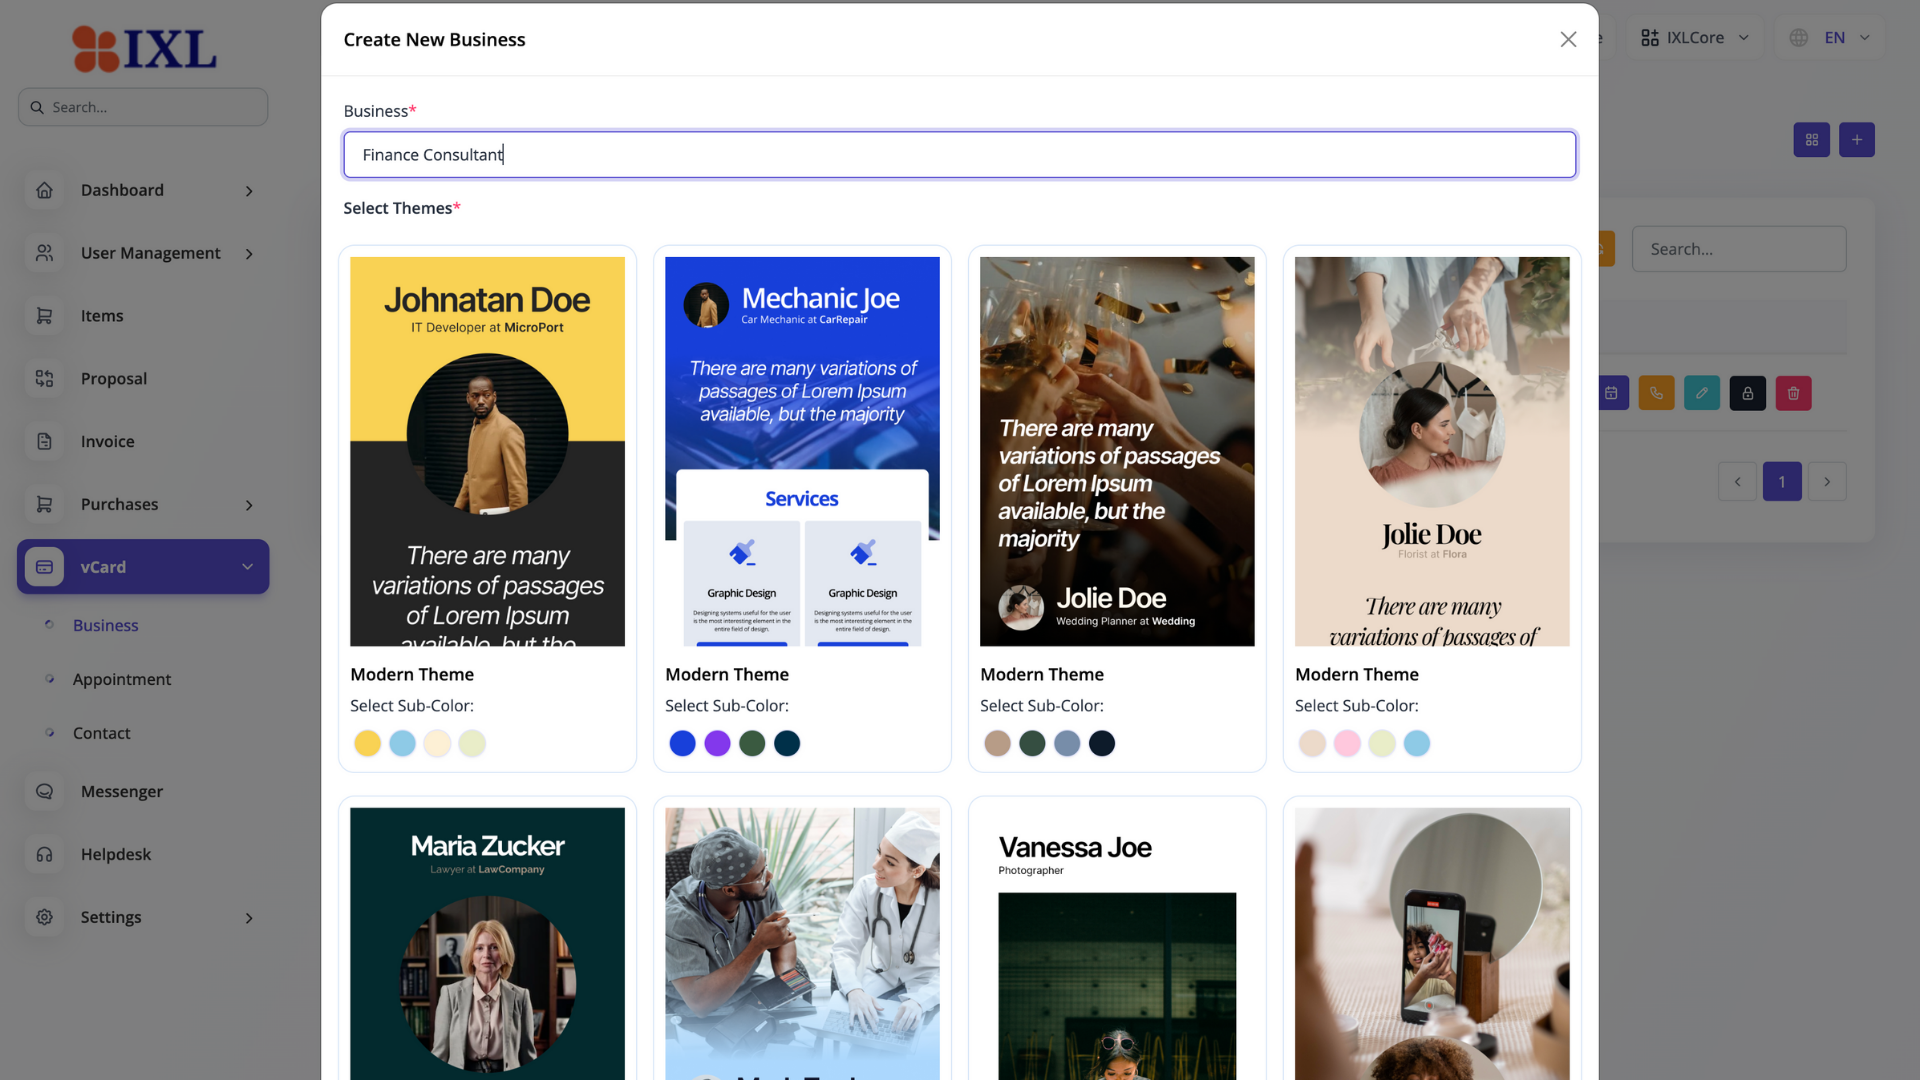Click the red trash delete icon

(x=1793, y=393)
